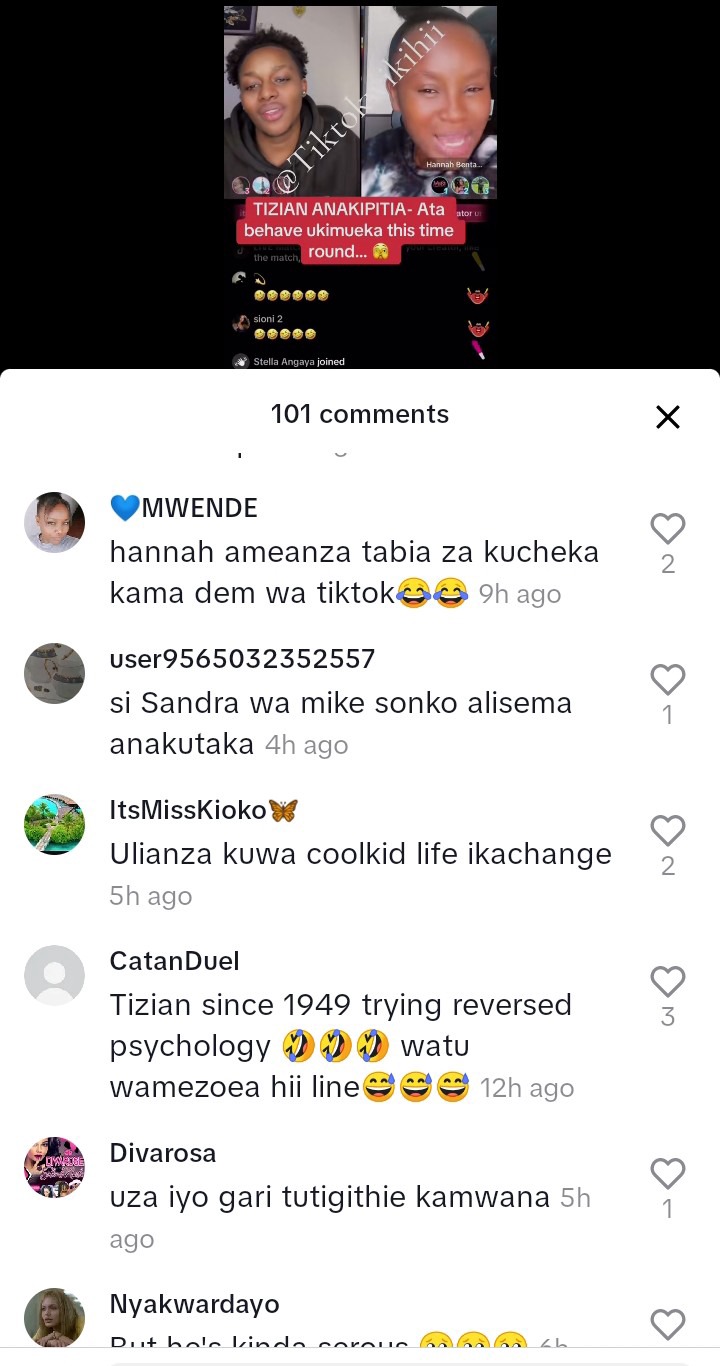Open Divarosa's profile picture
Image resolution: width=720 pixels, height=1366 pixels.
pyautogui.click(x=54, y=1167)
